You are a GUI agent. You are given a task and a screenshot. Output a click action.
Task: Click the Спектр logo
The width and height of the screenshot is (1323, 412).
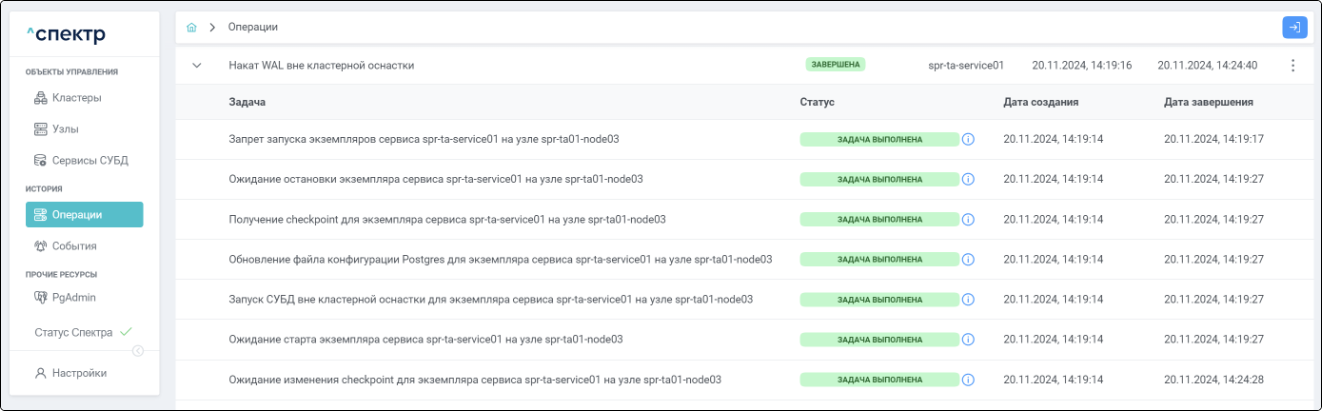coord(65,35)
